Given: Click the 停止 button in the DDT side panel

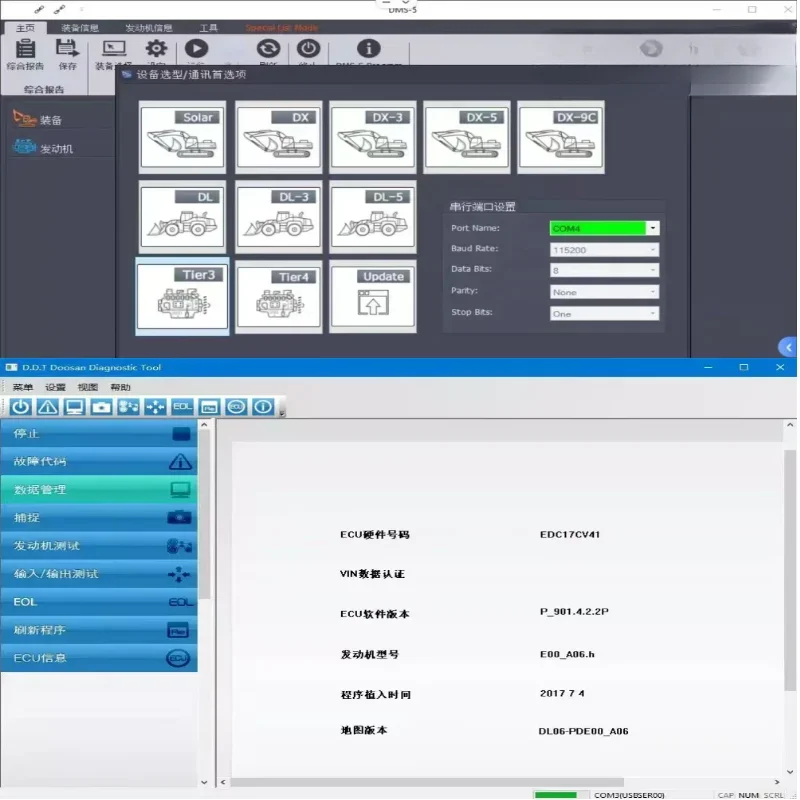Looking at the screenshot, I should pos(99,434).
